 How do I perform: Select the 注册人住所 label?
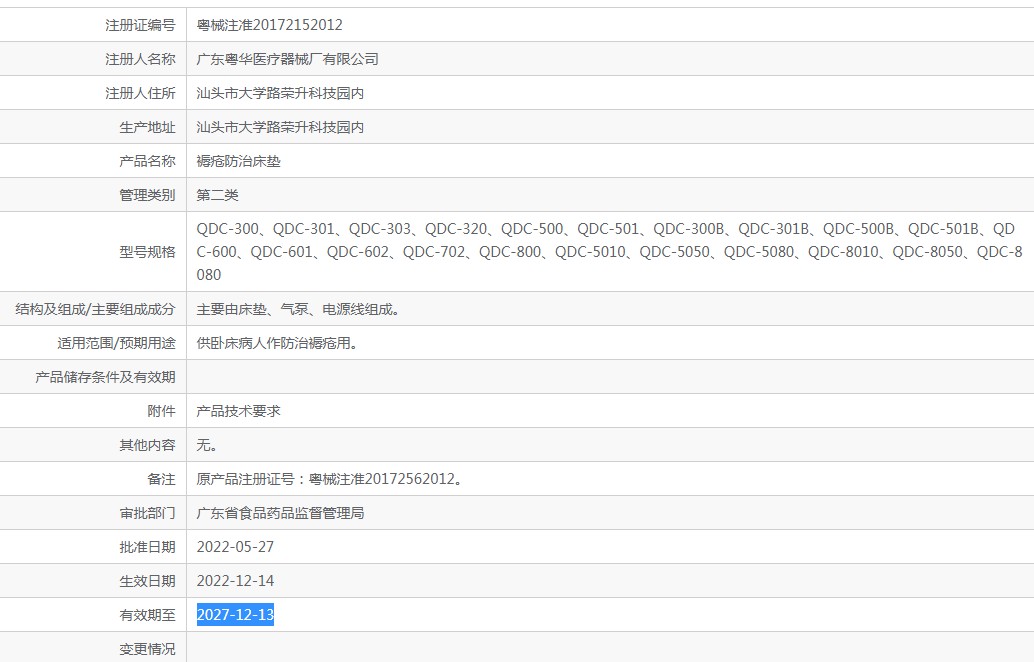140,93
